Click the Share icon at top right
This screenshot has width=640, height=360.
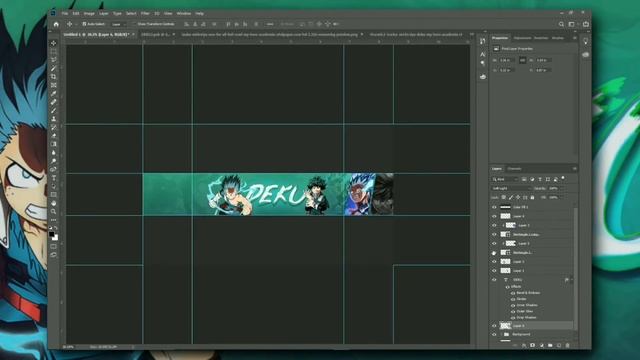(586, 24)
